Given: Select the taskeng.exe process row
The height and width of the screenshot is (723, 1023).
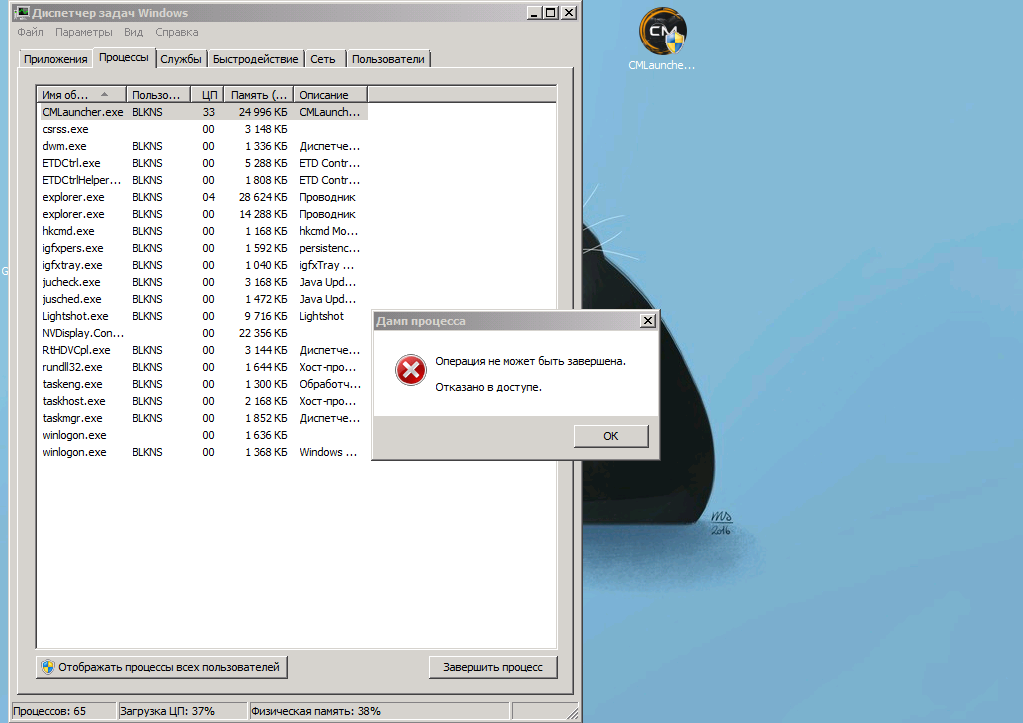Looking at the screenshot, I should tap(203, 384).
